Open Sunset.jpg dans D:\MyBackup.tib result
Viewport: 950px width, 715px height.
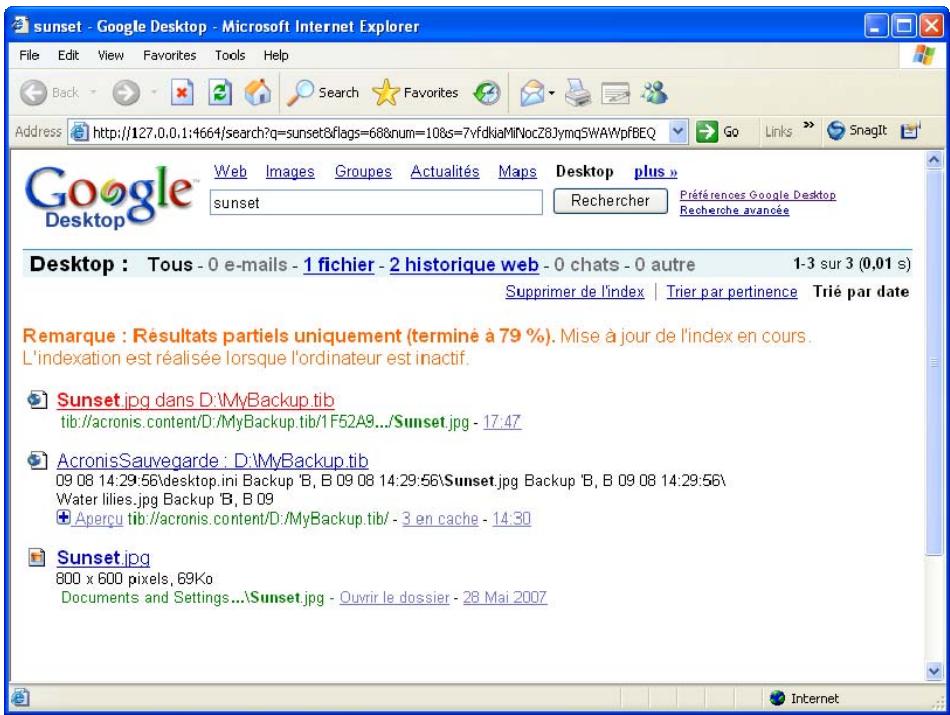click(x=196, y=400)
